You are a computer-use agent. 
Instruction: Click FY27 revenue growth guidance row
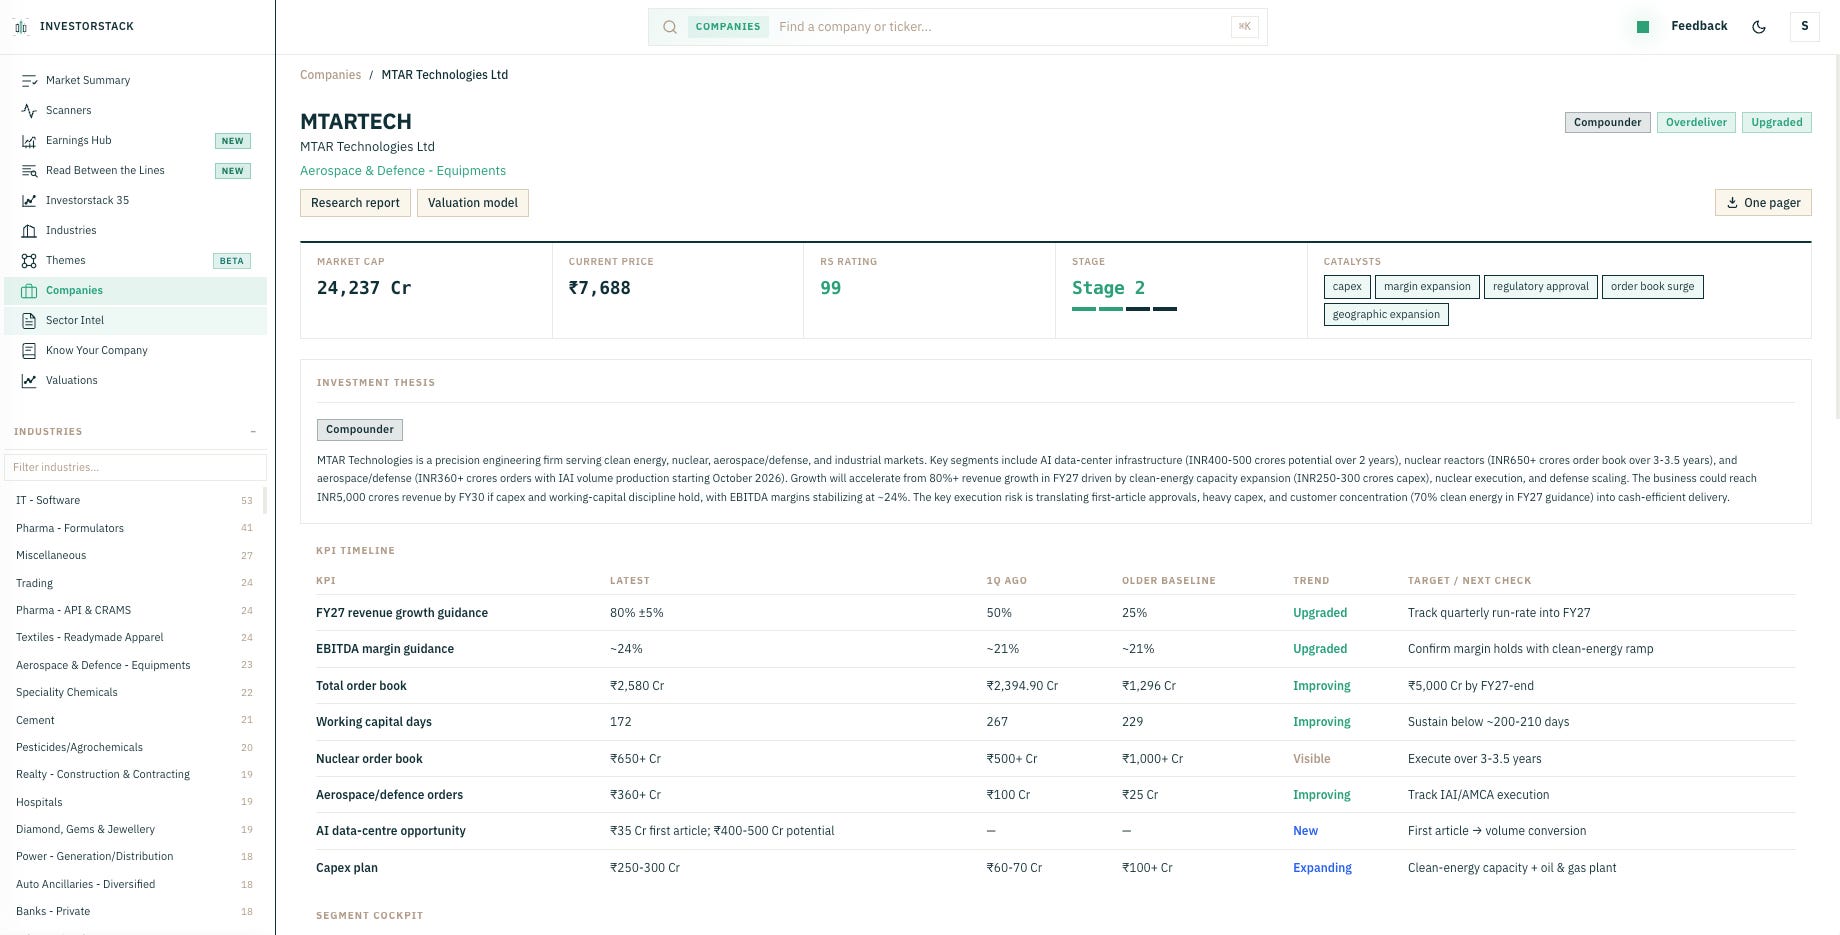pos(1055,613)
